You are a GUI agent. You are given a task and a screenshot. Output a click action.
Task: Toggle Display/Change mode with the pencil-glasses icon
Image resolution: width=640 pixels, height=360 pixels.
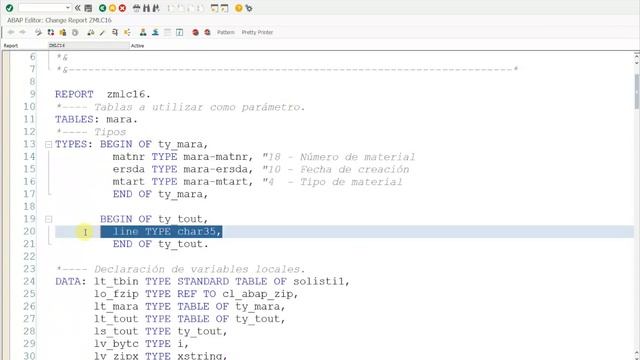(38, 32)
